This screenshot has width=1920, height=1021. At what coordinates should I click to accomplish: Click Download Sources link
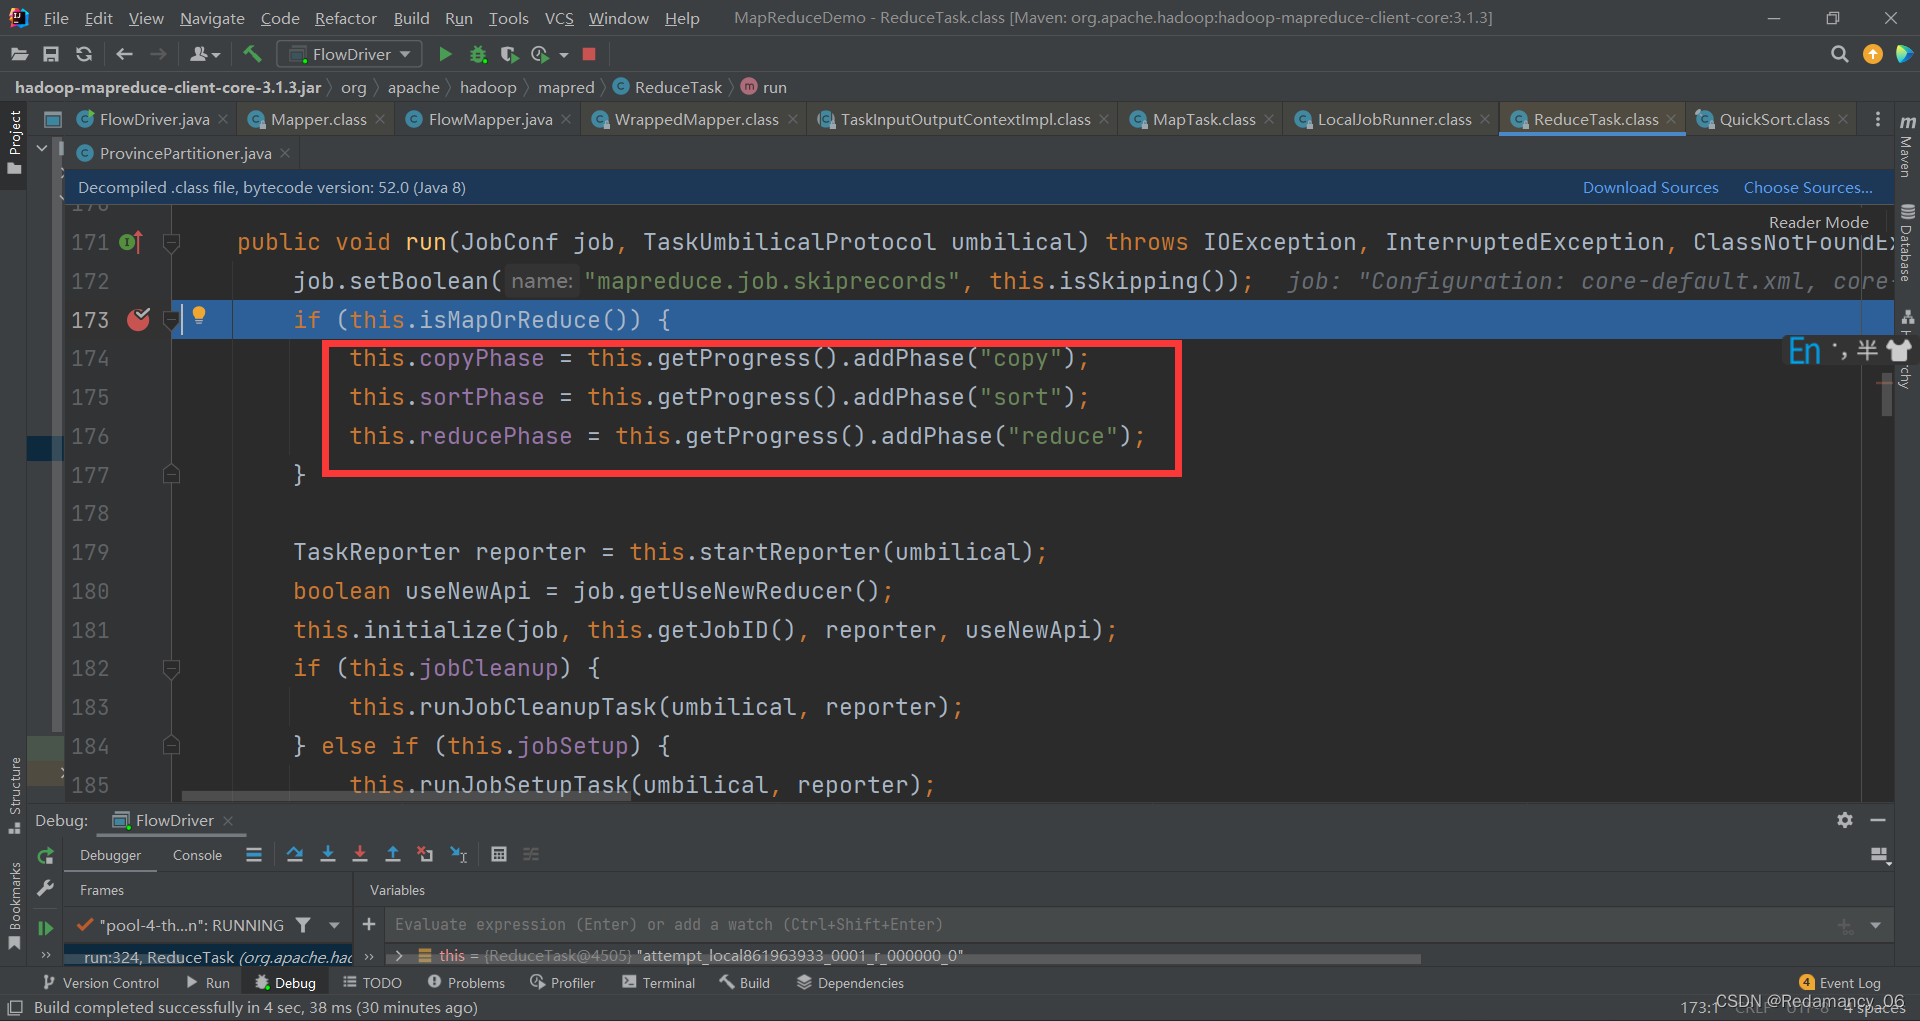coord(1650,187)
